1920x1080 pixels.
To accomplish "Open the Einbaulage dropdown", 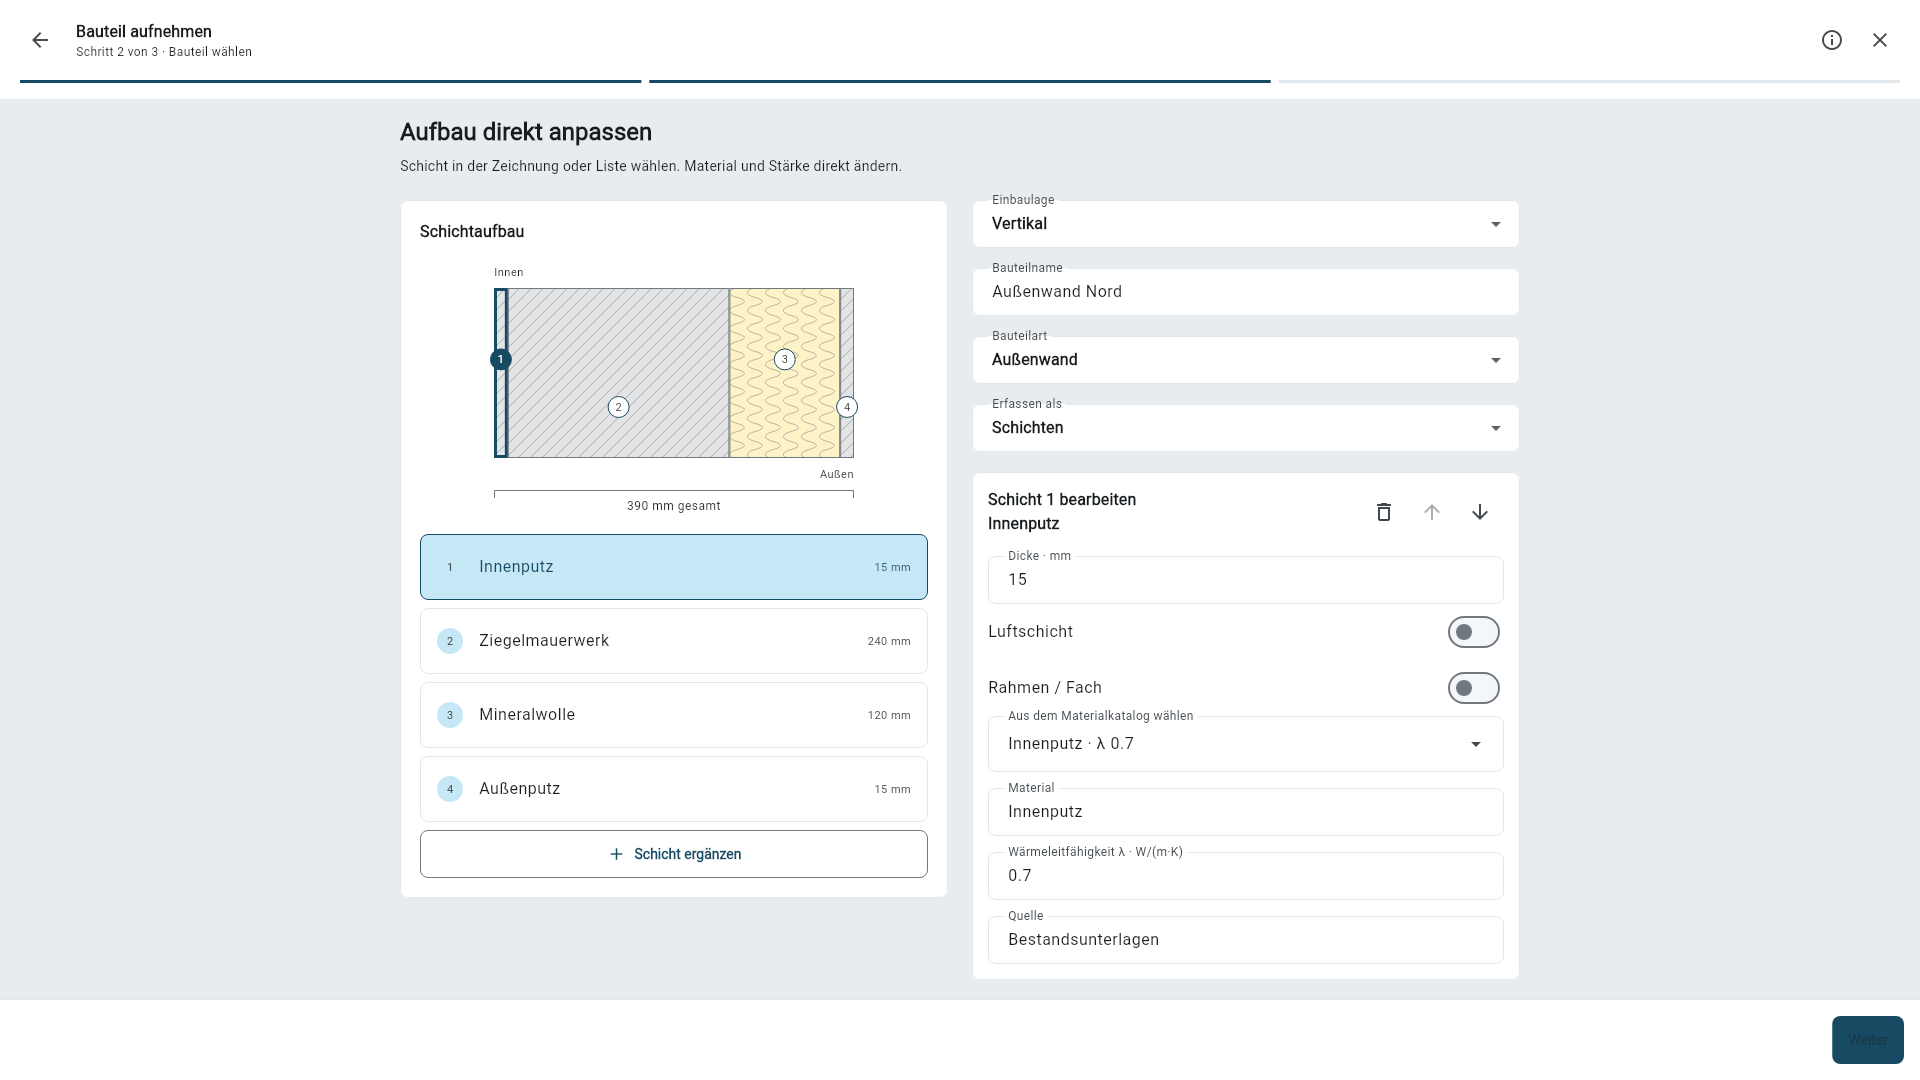I will (x=1246, y=224).
